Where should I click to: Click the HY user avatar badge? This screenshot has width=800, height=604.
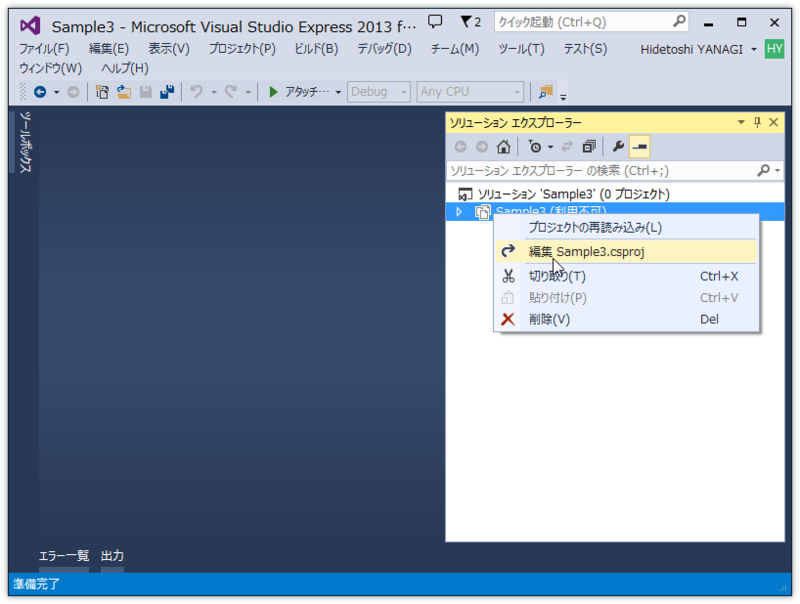pos(774,49)
